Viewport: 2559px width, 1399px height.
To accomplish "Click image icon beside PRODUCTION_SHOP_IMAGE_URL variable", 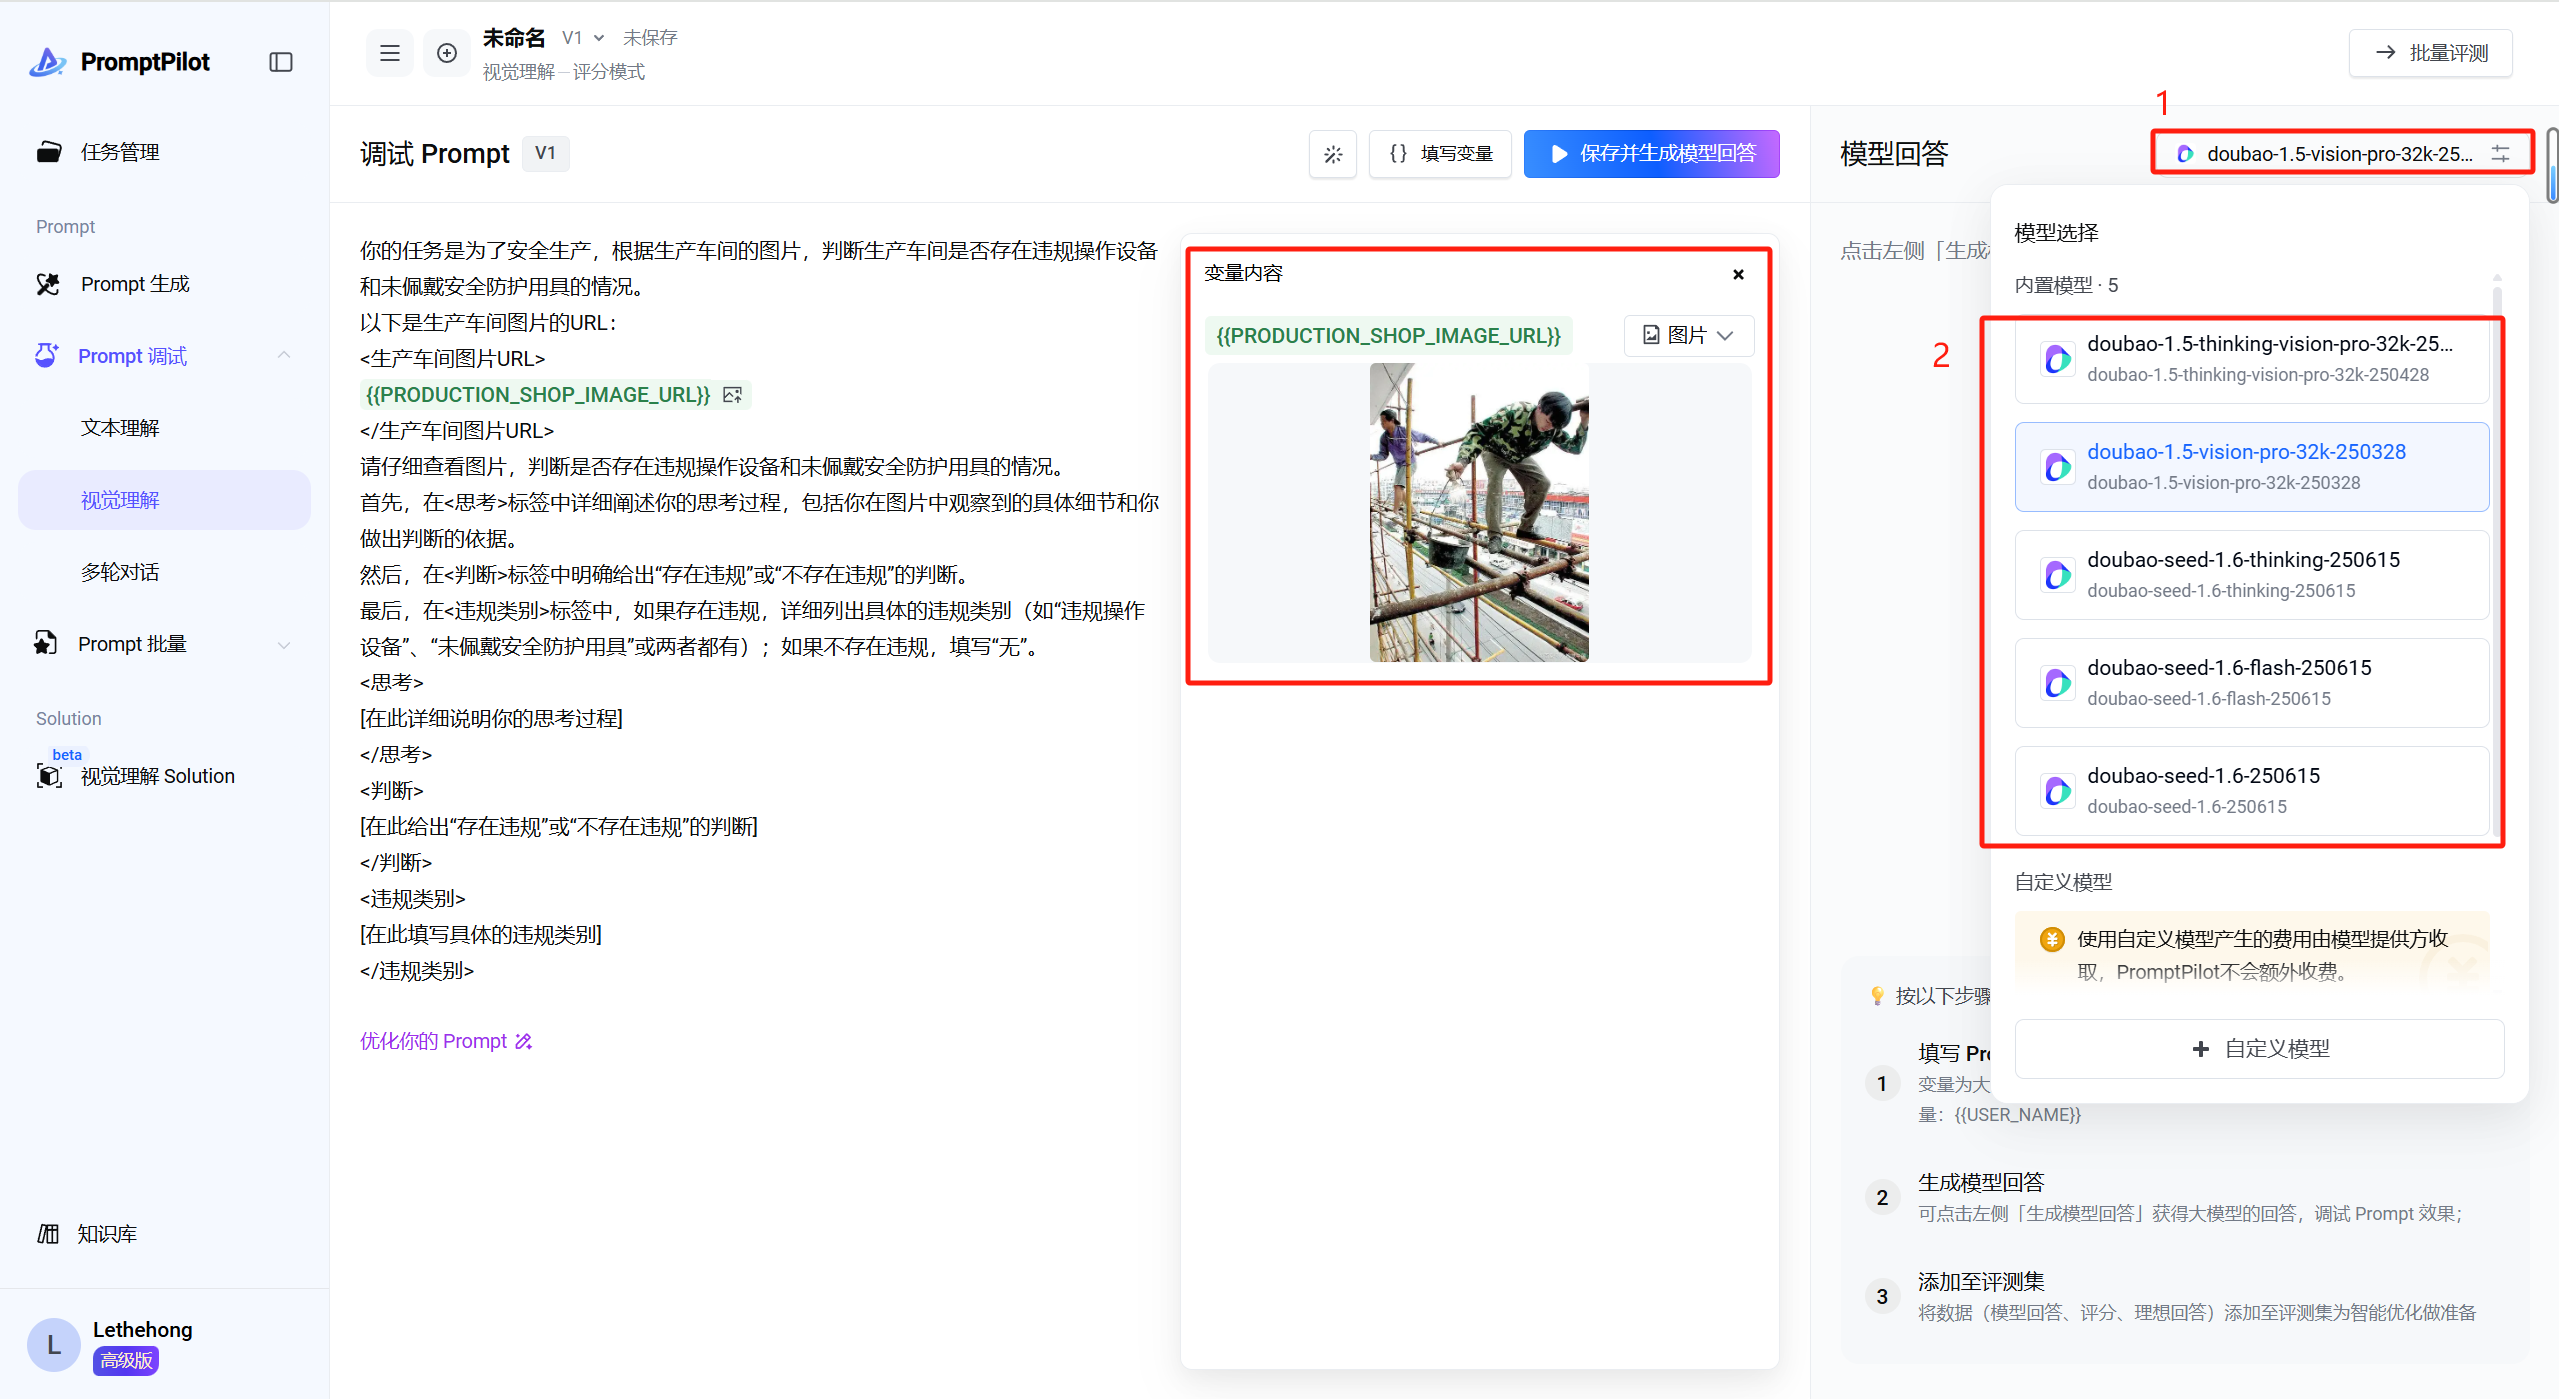I will 733,395.
